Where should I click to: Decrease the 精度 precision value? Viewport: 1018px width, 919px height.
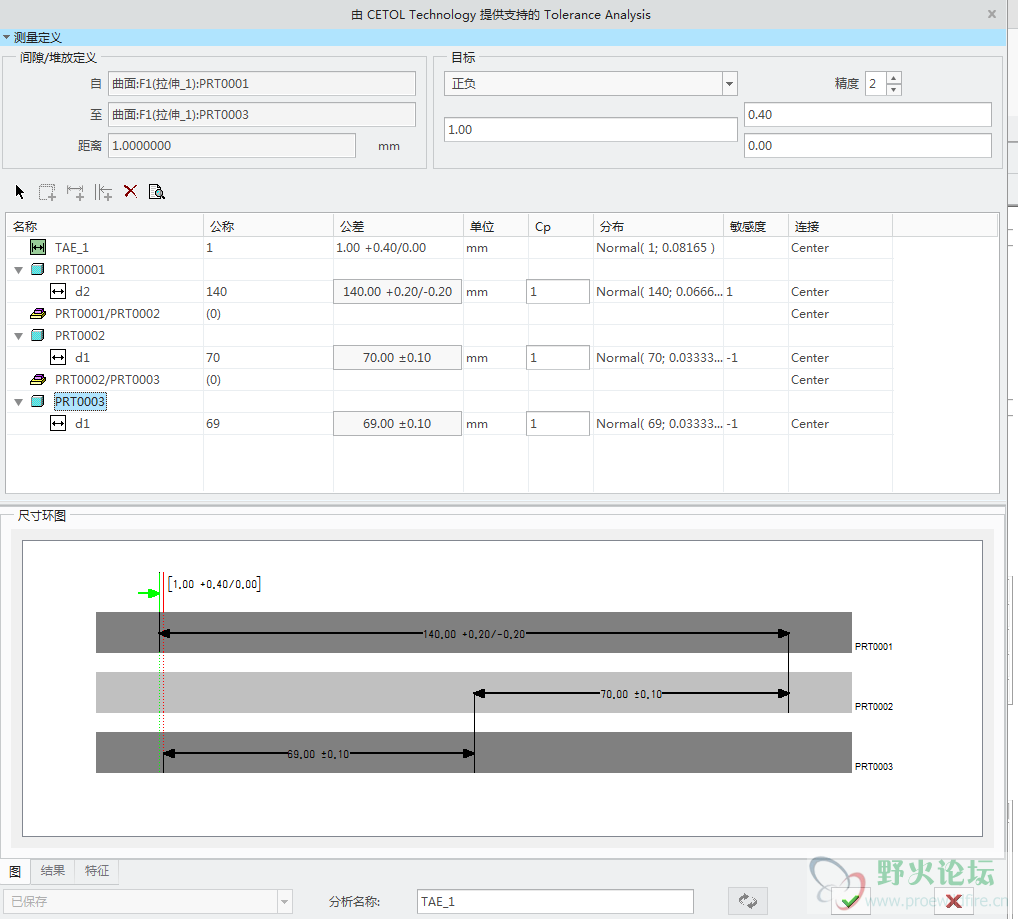pos(894,90)
